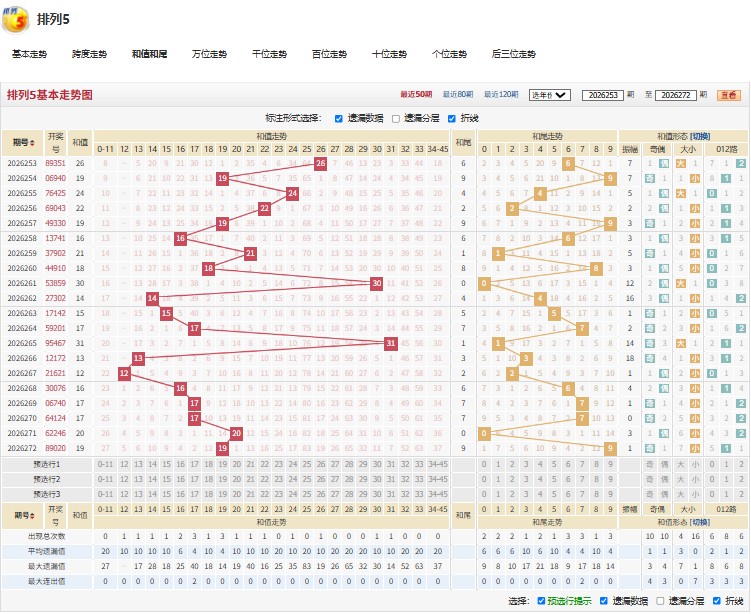Switch to 和值和尾 tab
This screenshot has height=614, width=751.
(x=149, y=54)
